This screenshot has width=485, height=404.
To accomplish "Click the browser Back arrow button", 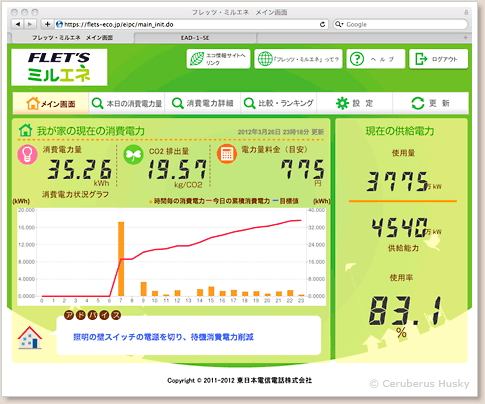I will coord(18,24).
